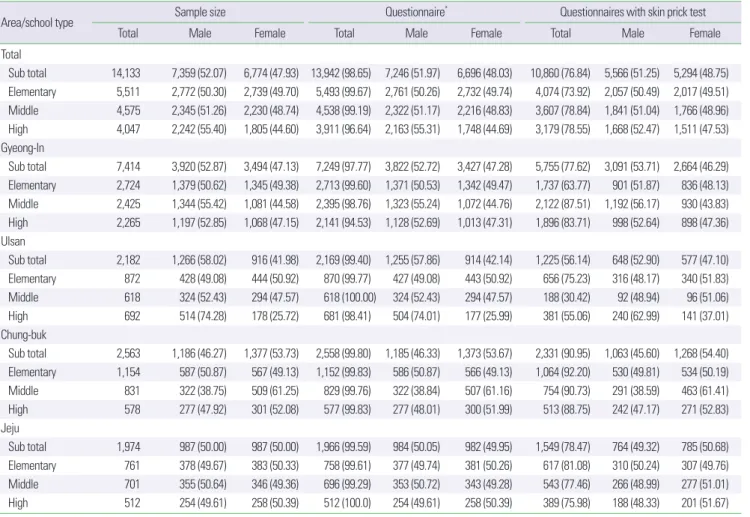Select the value '617 (81.08)'

566,465
